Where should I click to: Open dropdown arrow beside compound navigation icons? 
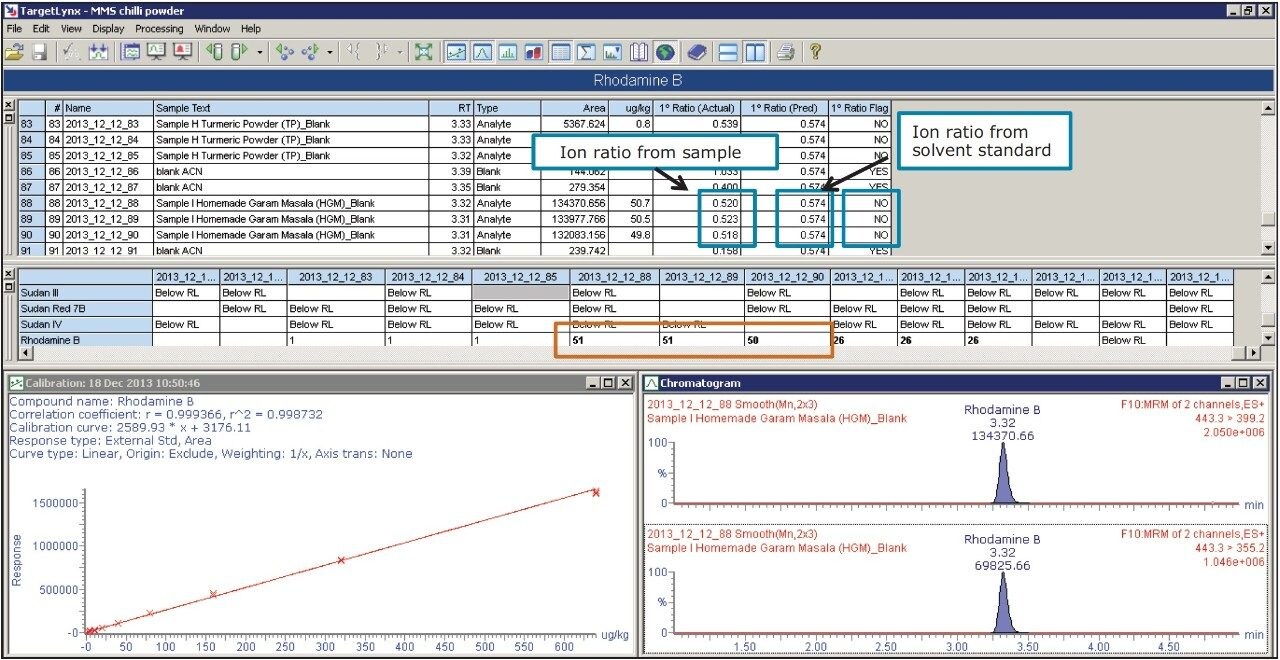coord(331,51)
